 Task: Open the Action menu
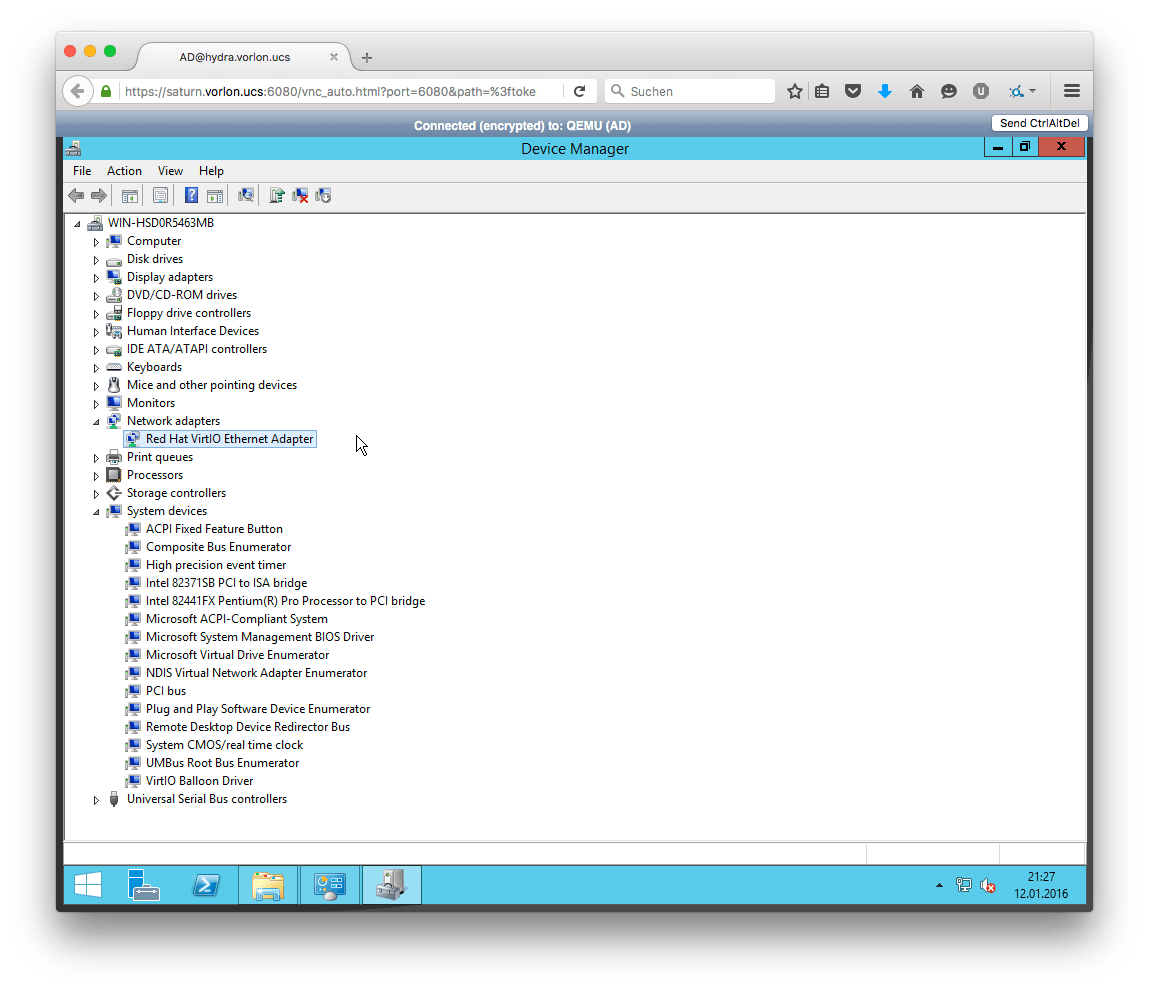coord(124,171)
